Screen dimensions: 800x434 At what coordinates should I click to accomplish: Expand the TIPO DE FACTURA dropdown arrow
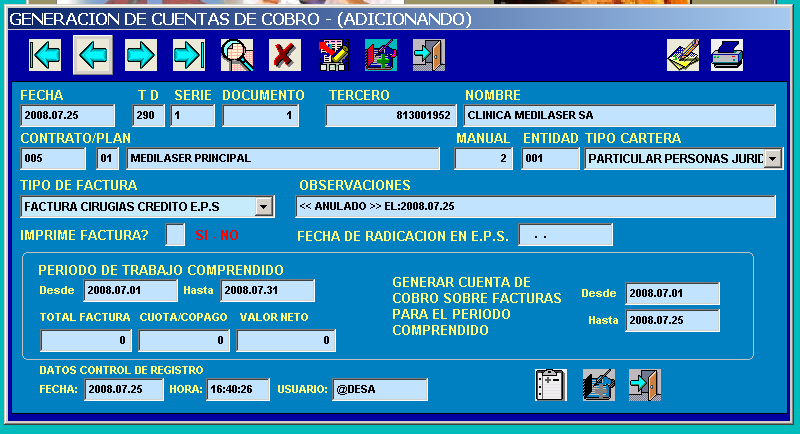point(264,207)
